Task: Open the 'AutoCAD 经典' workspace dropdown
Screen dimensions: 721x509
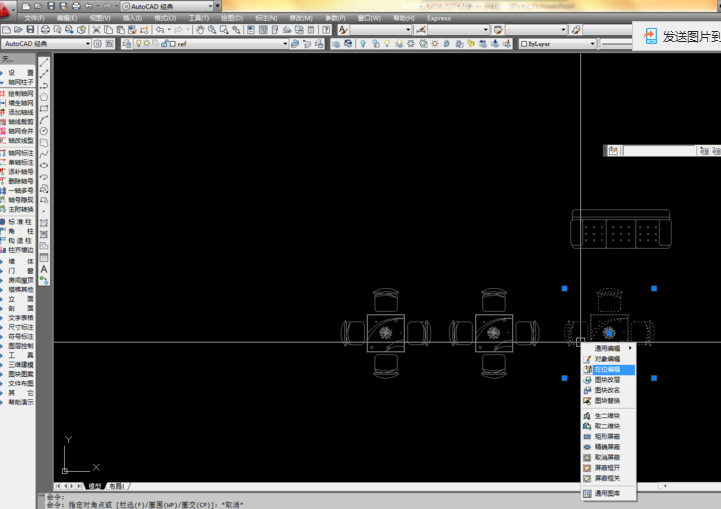Action: coord(87,44)
